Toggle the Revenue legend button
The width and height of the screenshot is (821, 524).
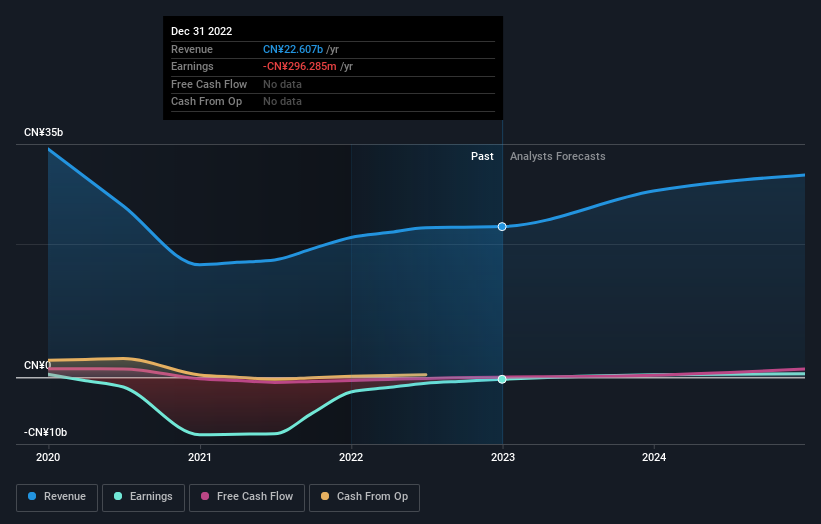(x=57, y=497)
